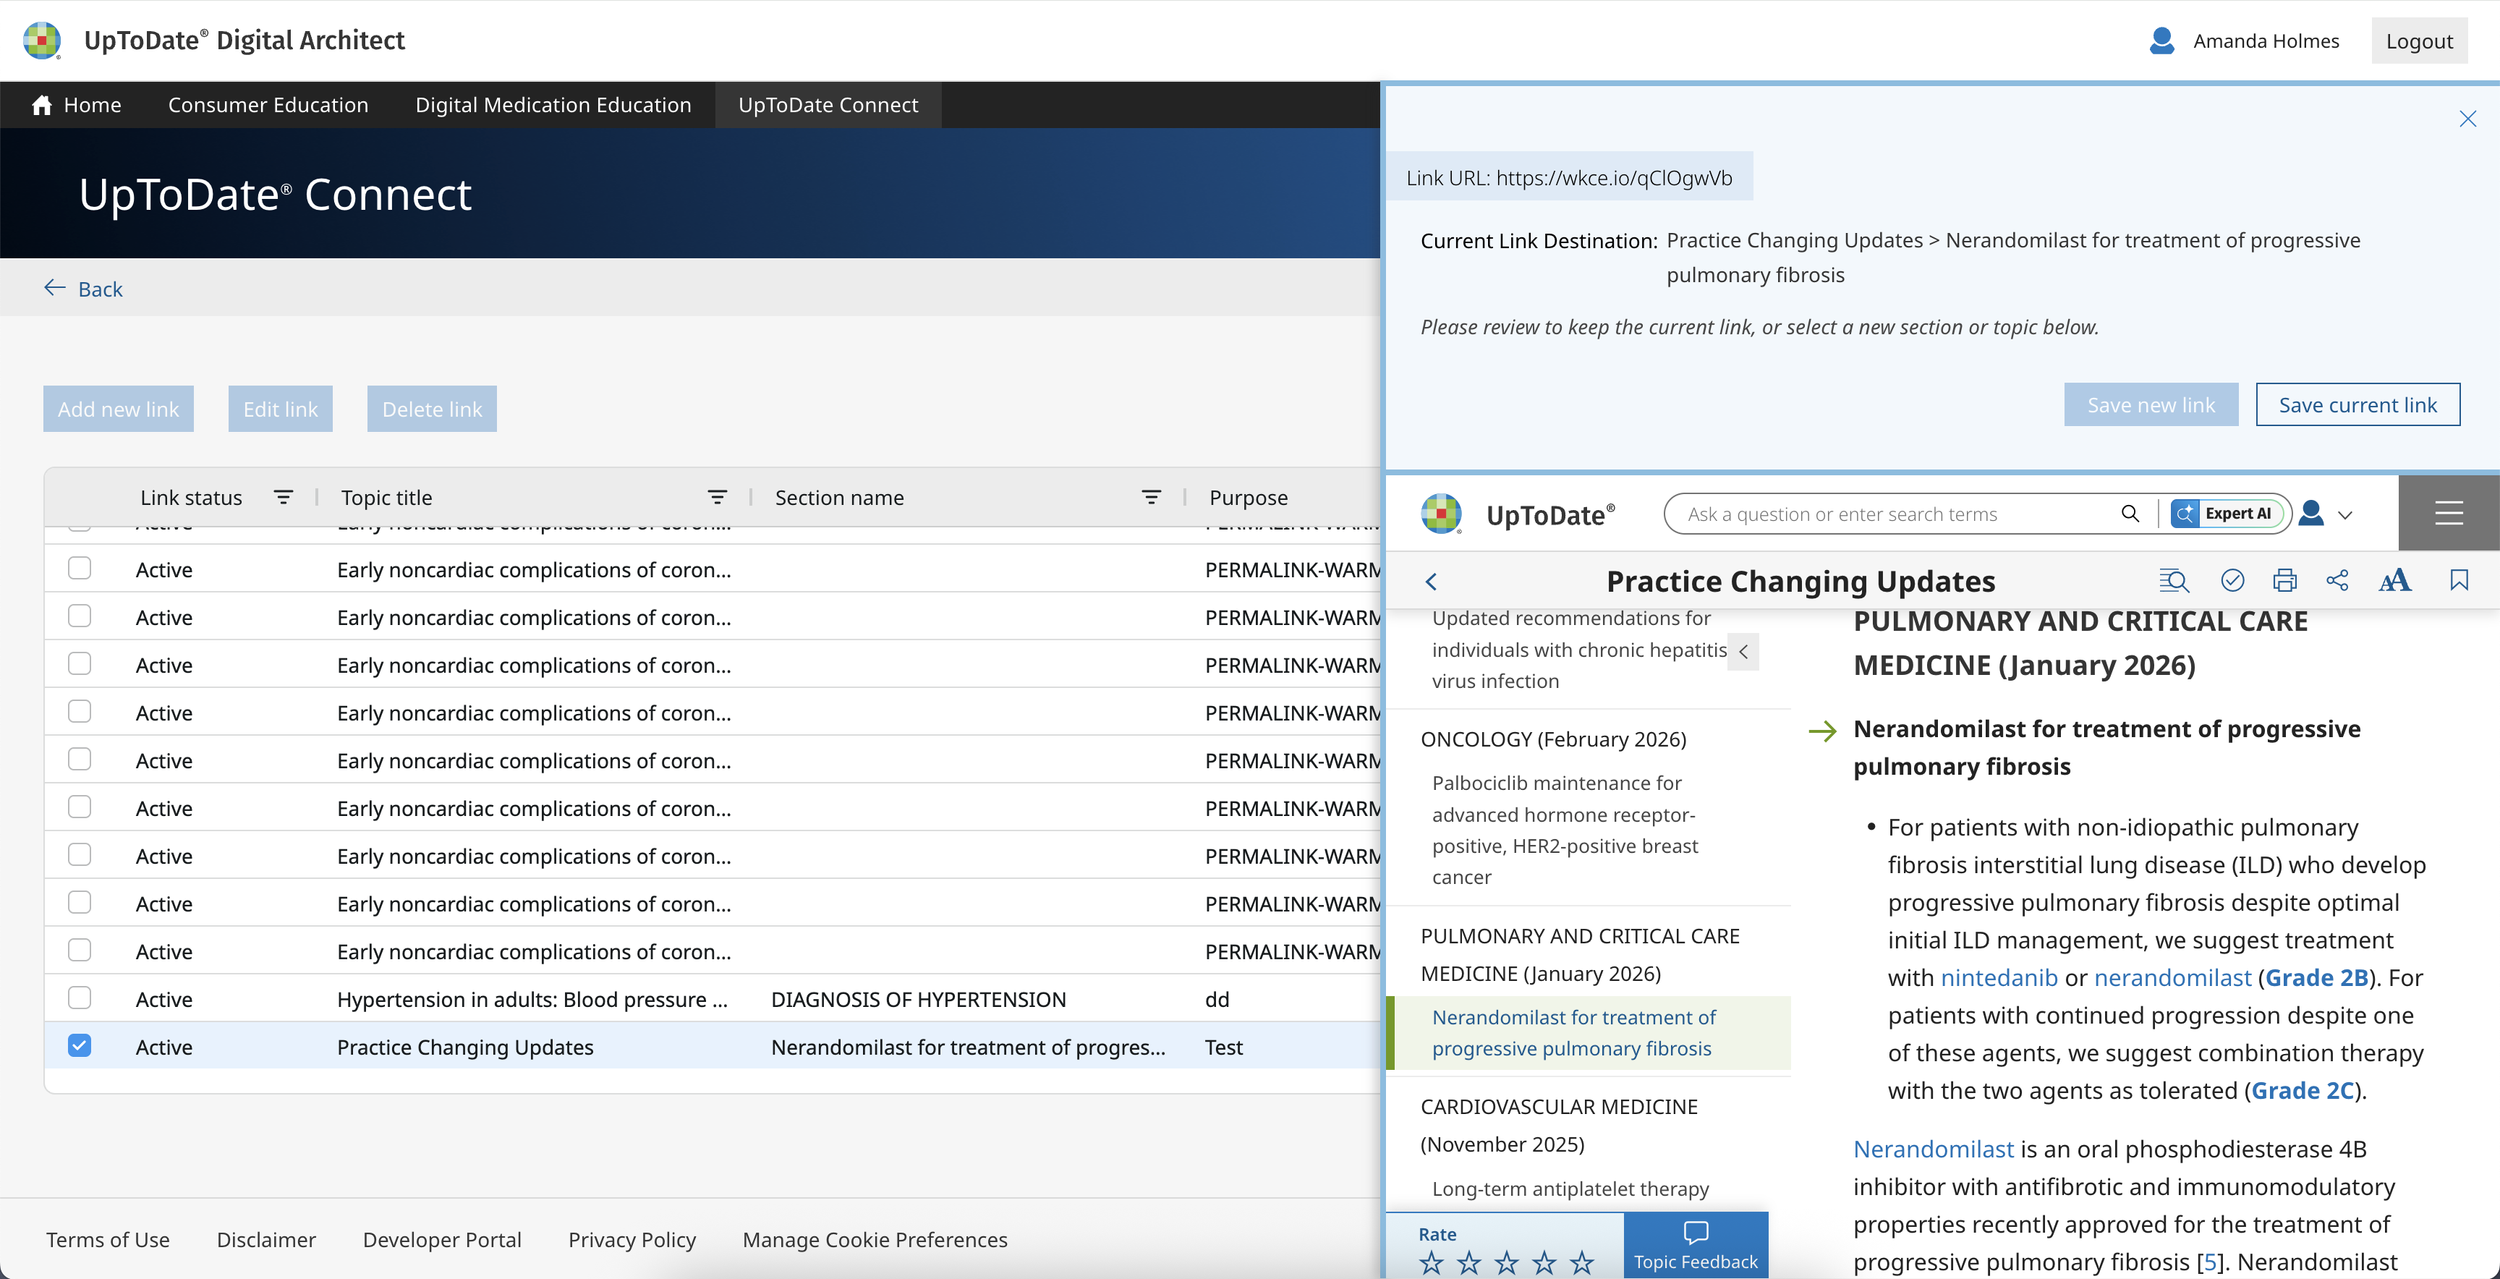Open Topic Feedback
Screen dimensions: 2500x1279
(x=1696, y=1246)
